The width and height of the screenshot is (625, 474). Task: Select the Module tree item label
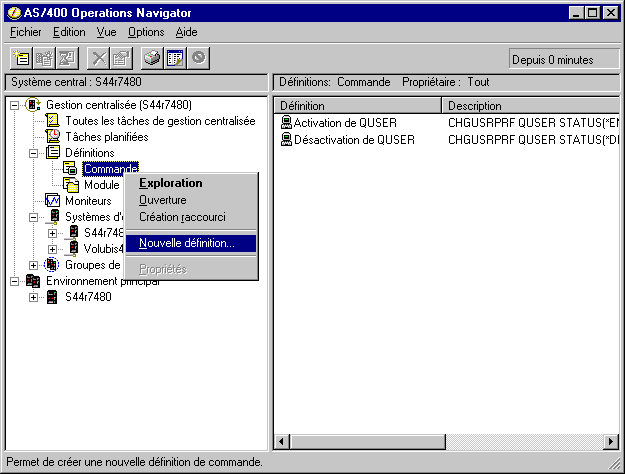[x=102, y=185]
